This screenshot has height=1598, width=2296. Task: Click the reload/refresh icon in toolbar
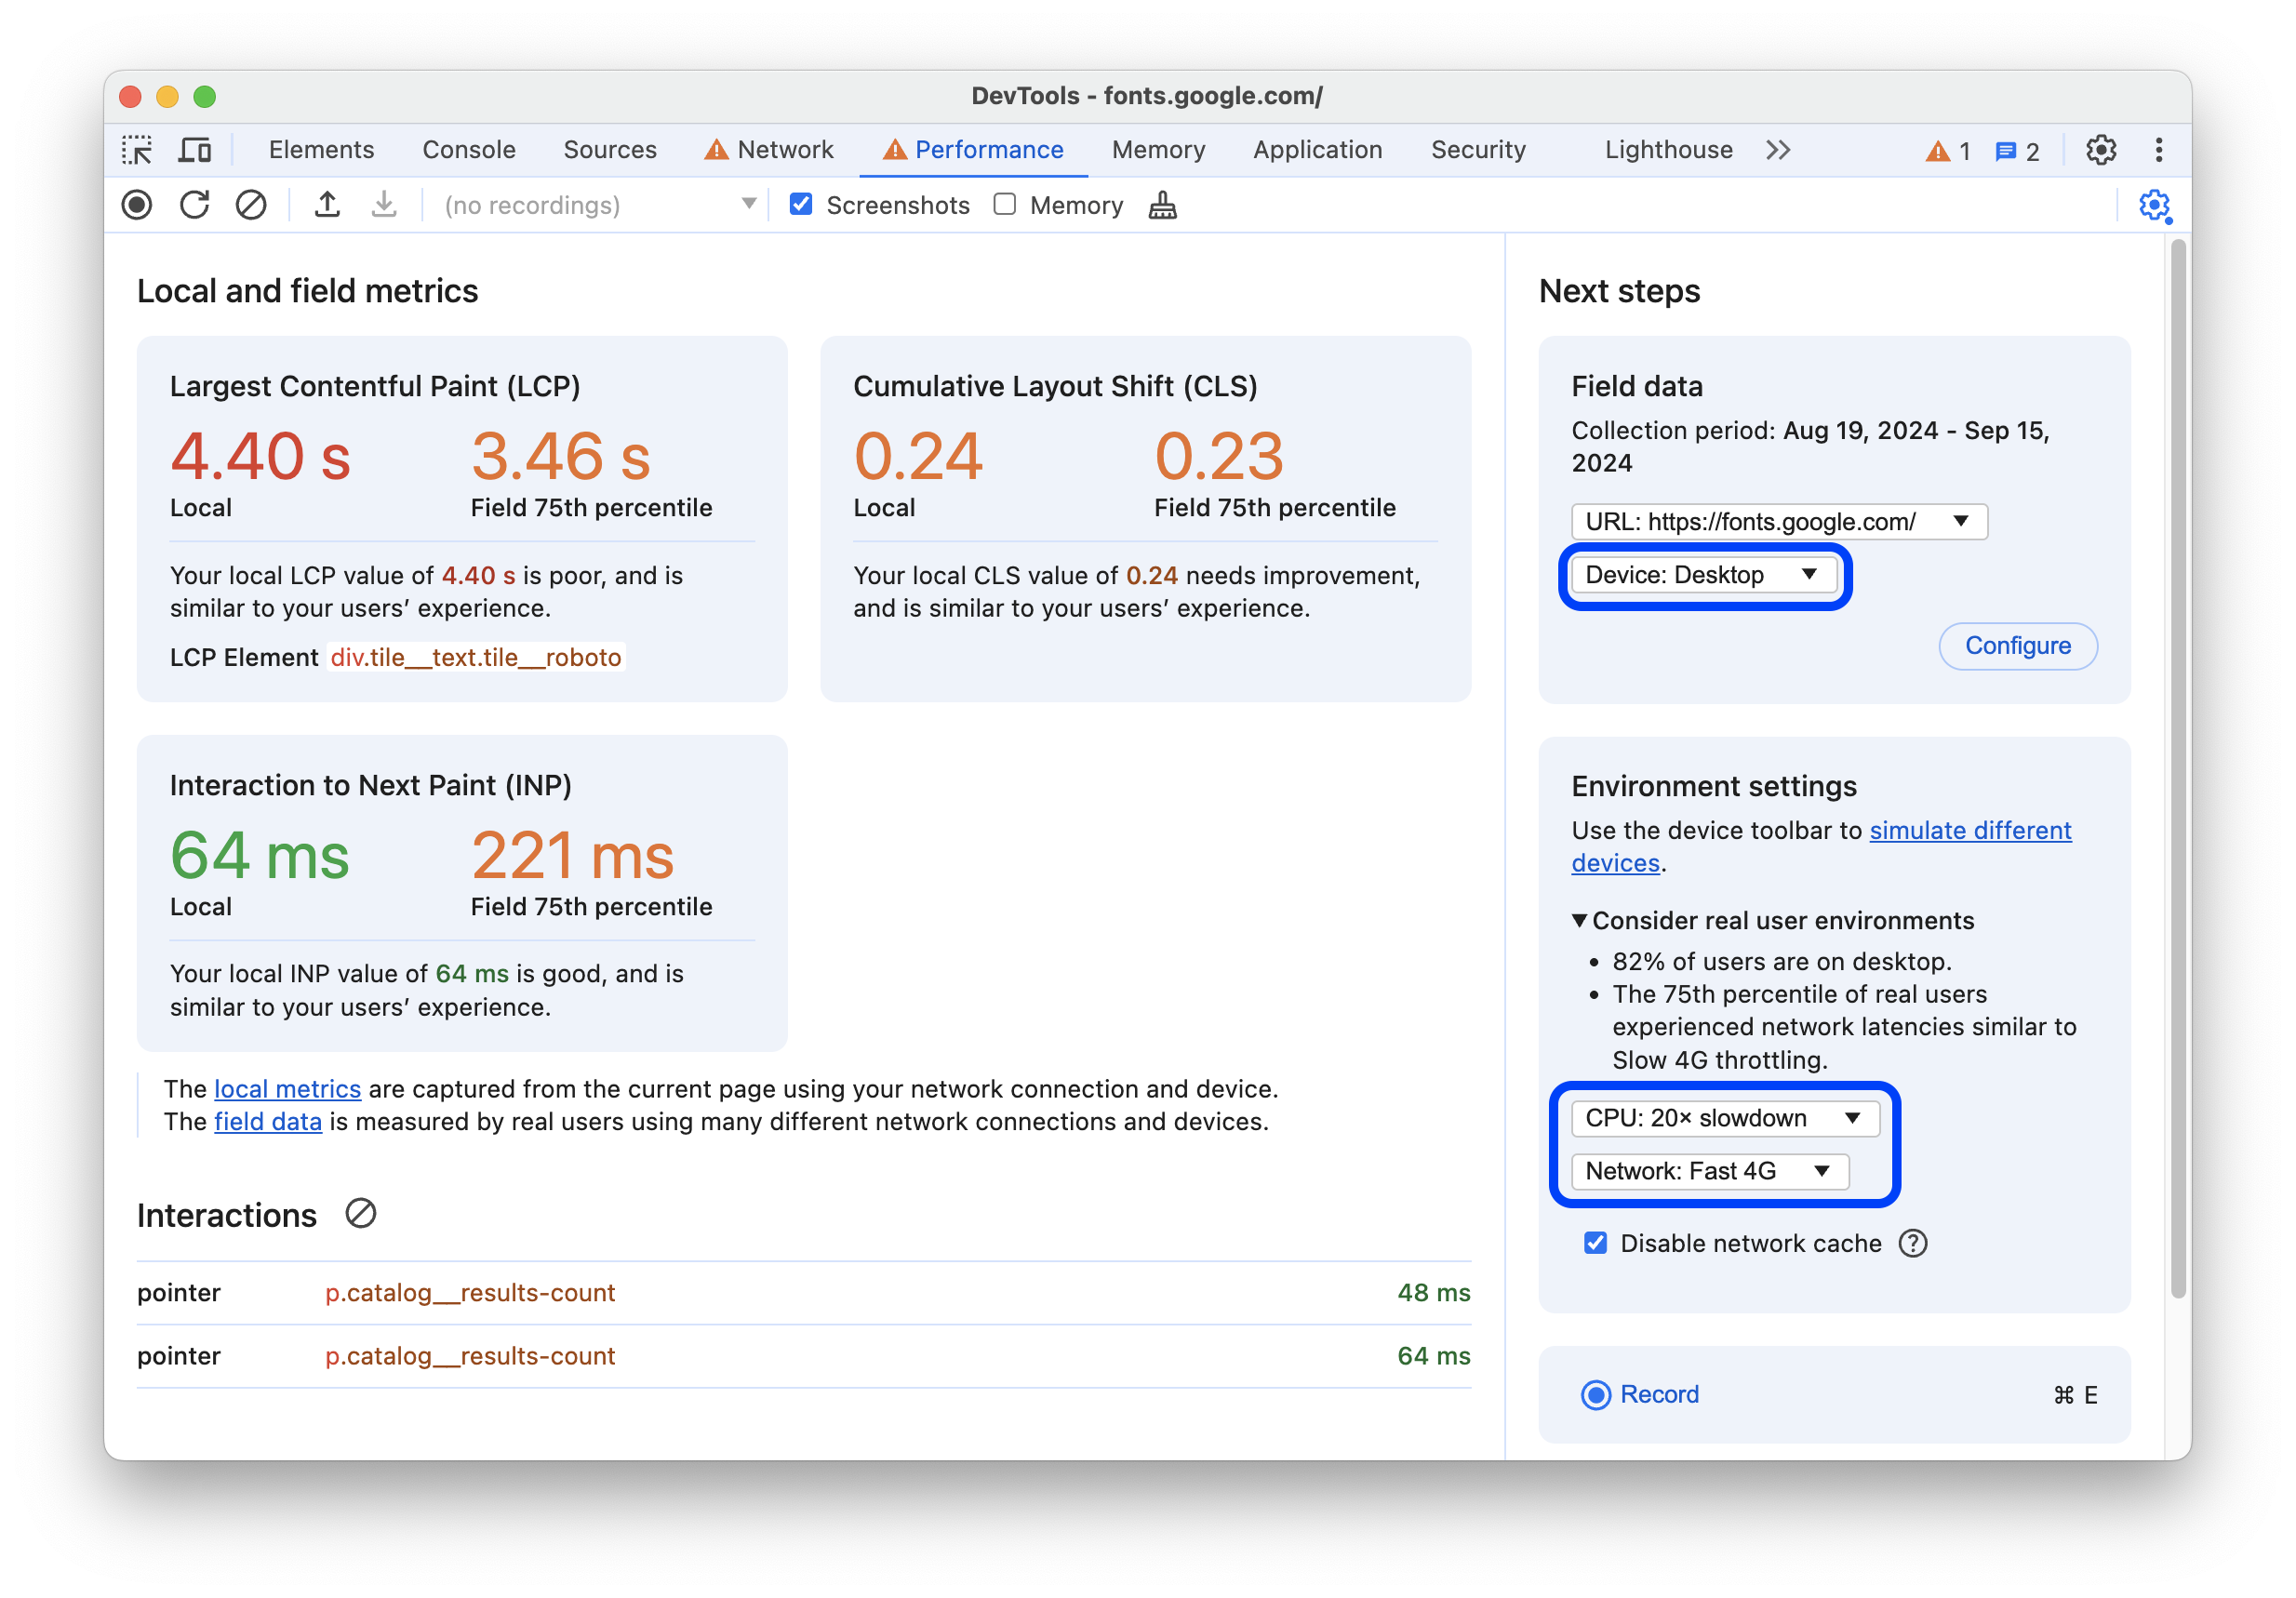195,206
